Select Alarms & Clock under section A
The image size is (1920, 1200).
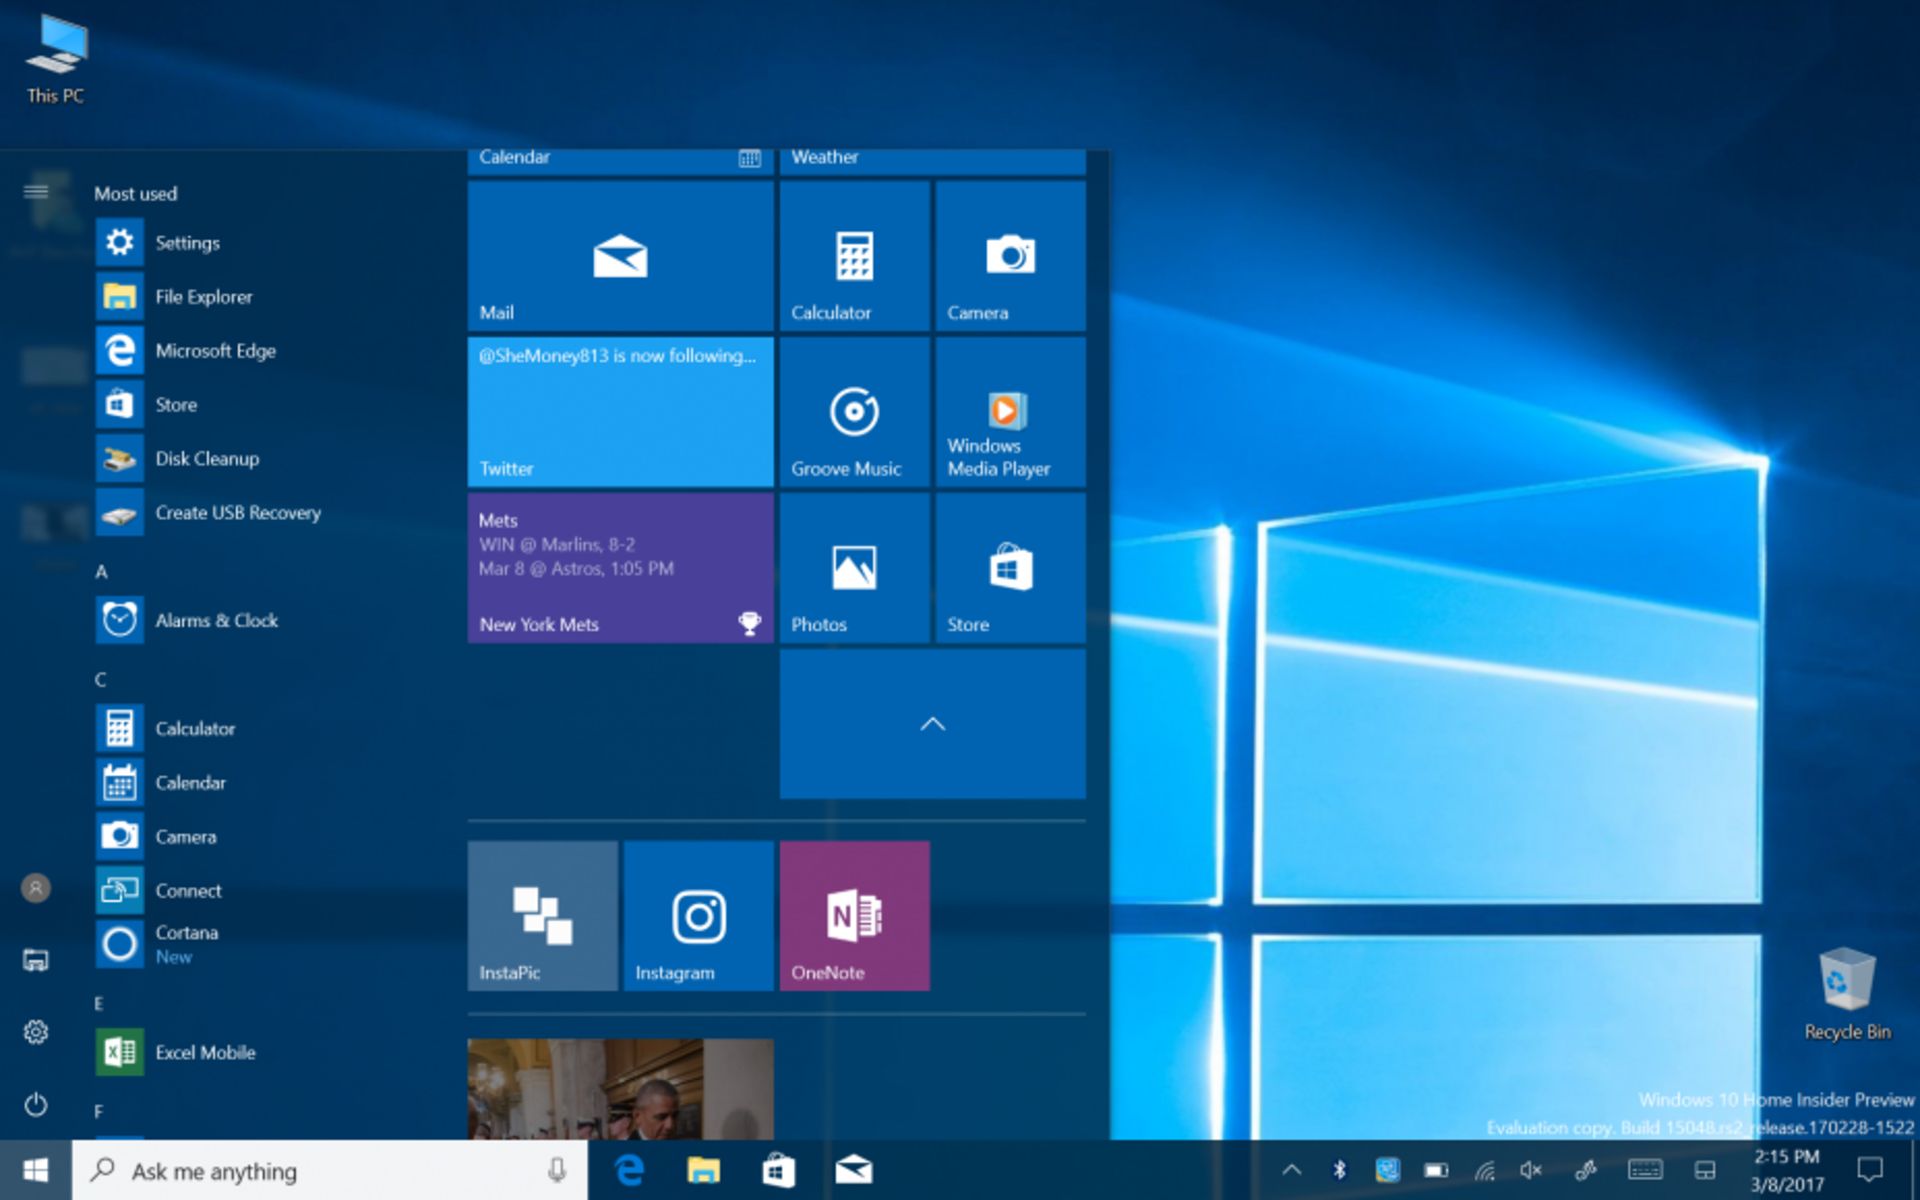(x=217, y=620)
